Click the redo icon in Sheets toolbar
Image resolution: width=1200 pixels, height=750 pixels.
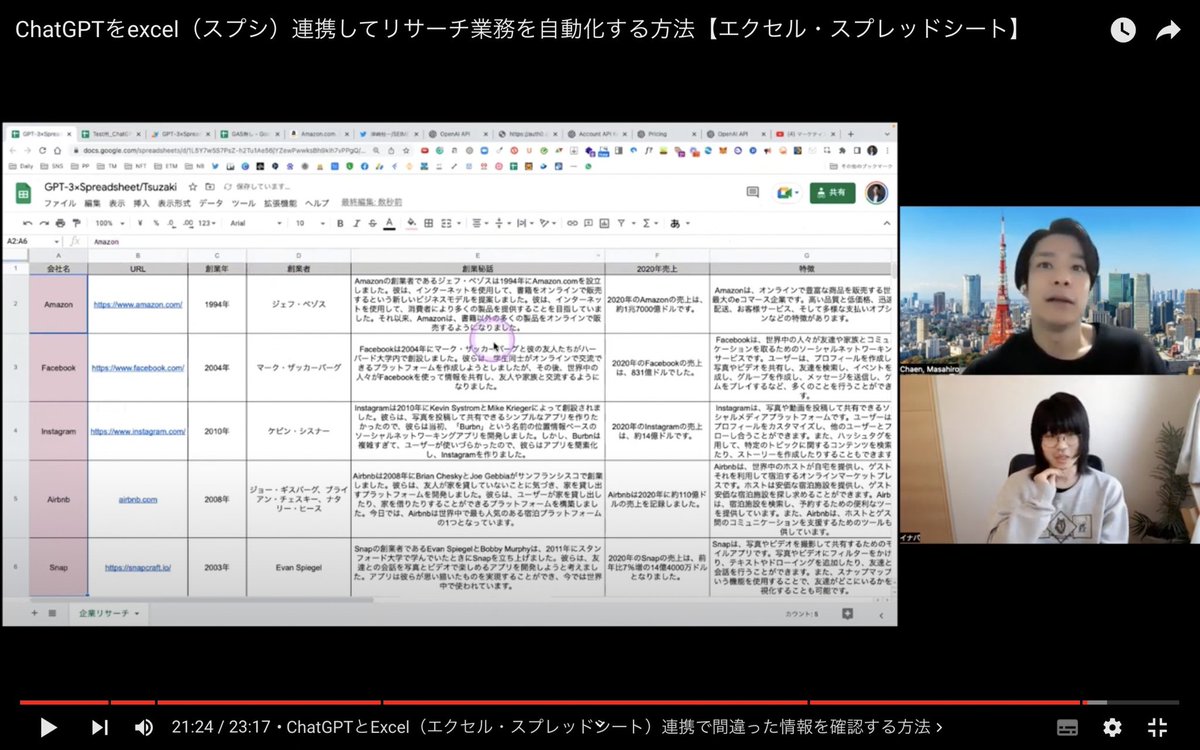44,223
